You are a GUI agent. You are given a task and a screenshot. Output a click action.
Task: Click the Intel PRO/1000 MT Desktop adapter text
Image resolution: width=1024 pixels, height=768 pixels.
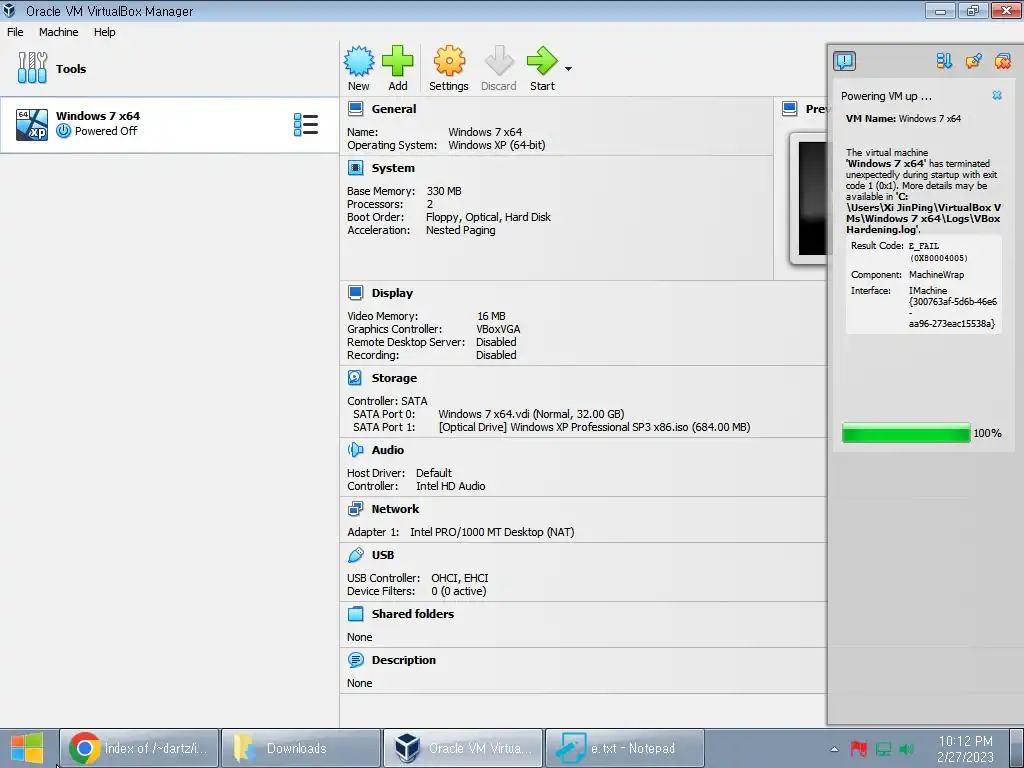click(x=492, y=532)
